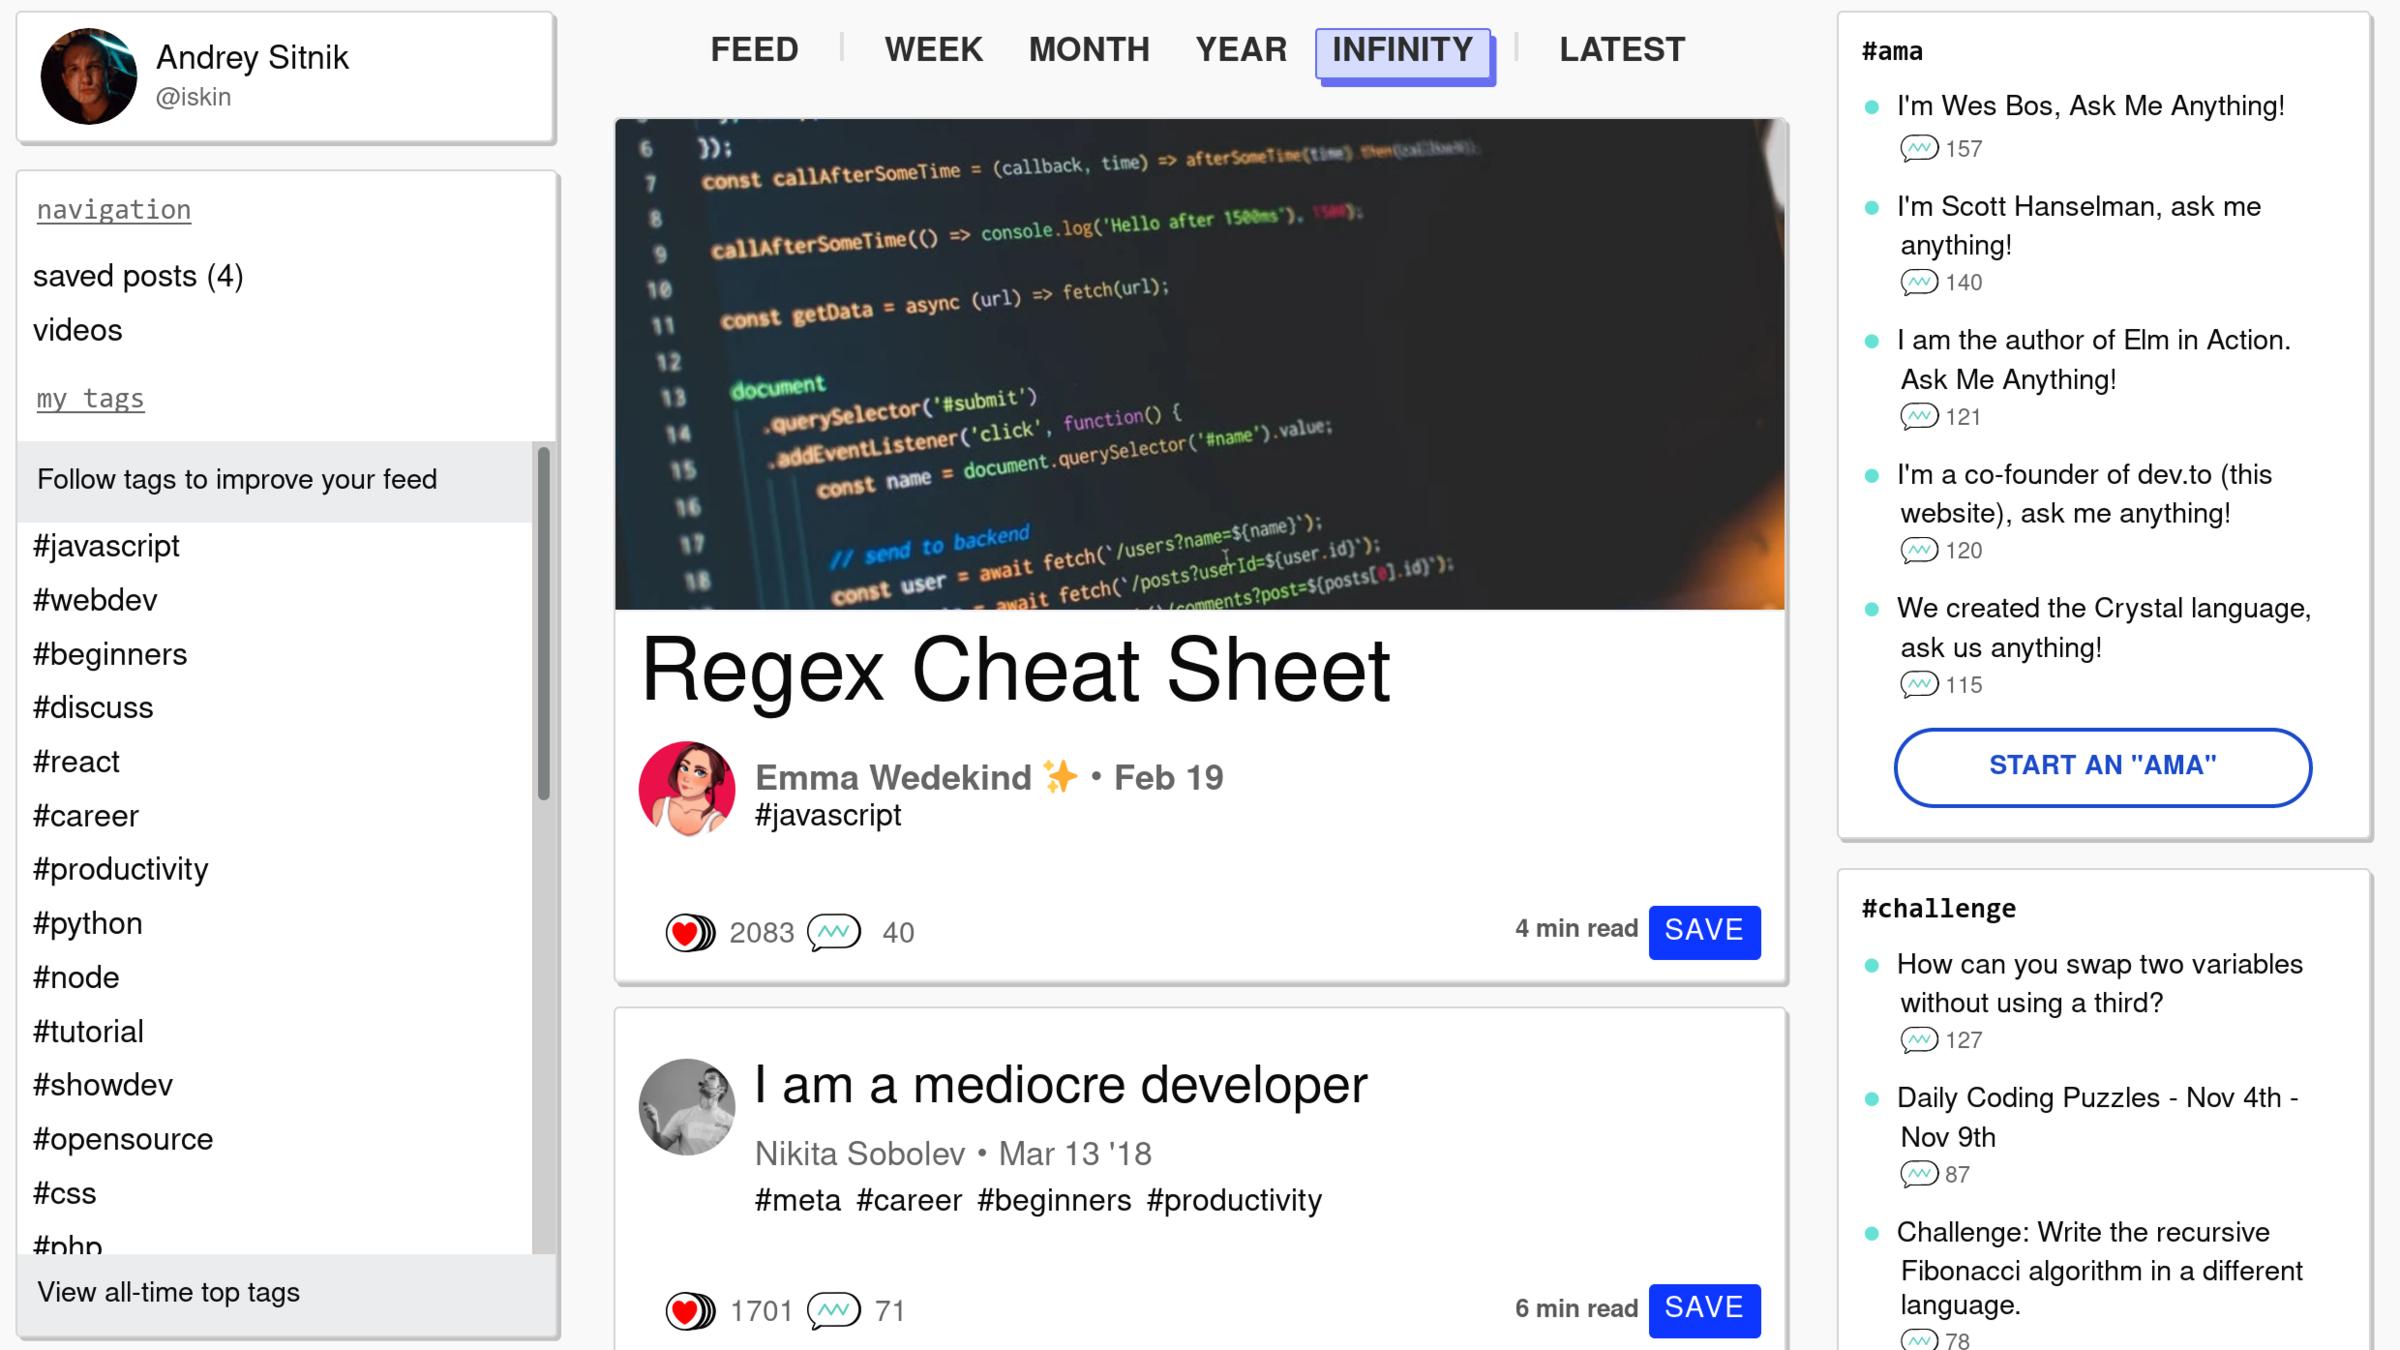Open I'm Wes Bos, Ask Me Anything!
Viewport: 2400px width, 1350px height.
(2091, 106)
